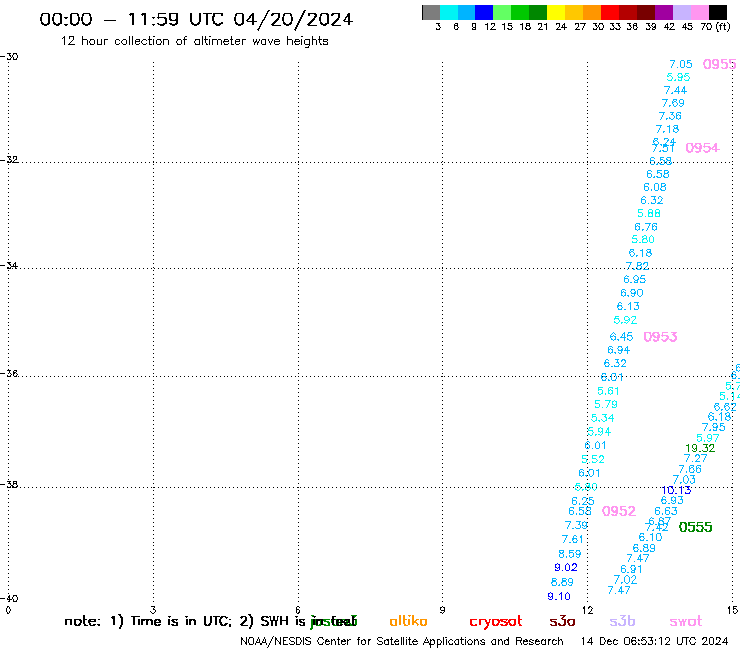This screenshot has height=650, width=740.
Task: Click the "altika" satellite legend label
Action: tap(408, 621)
